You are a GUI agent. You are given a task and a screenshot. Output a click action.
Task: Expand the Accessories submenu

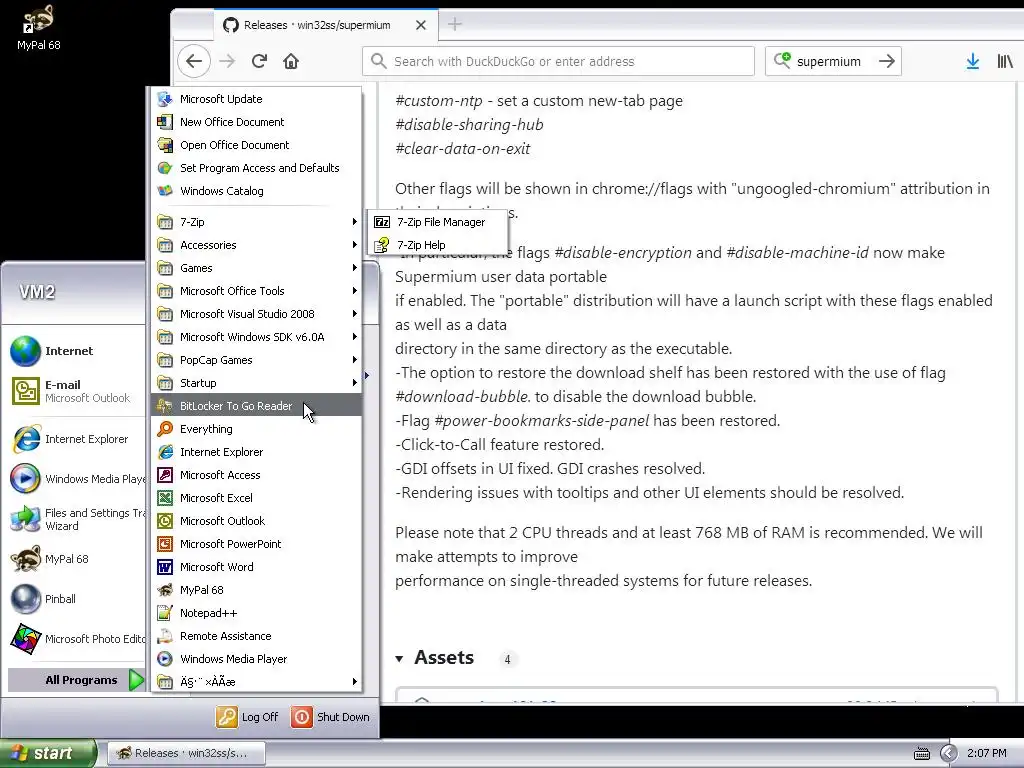pyautogui.click(x=257, y=245)
